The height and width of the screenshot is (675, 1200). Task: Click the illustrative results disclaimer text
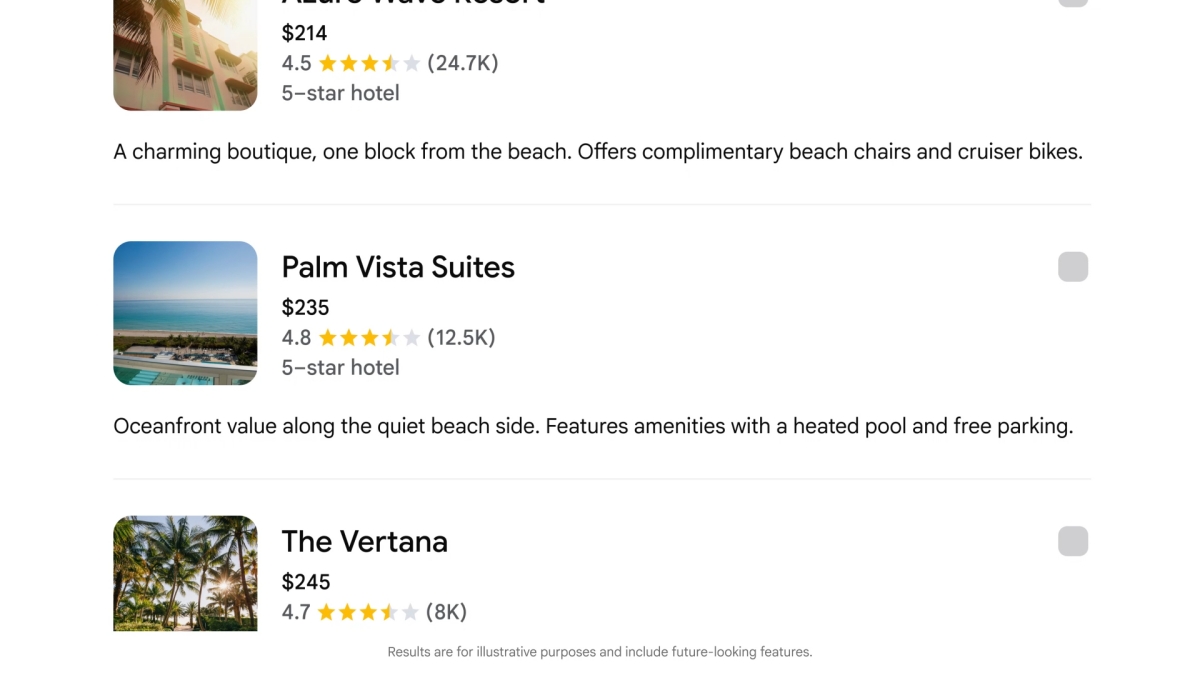[600, 651]
